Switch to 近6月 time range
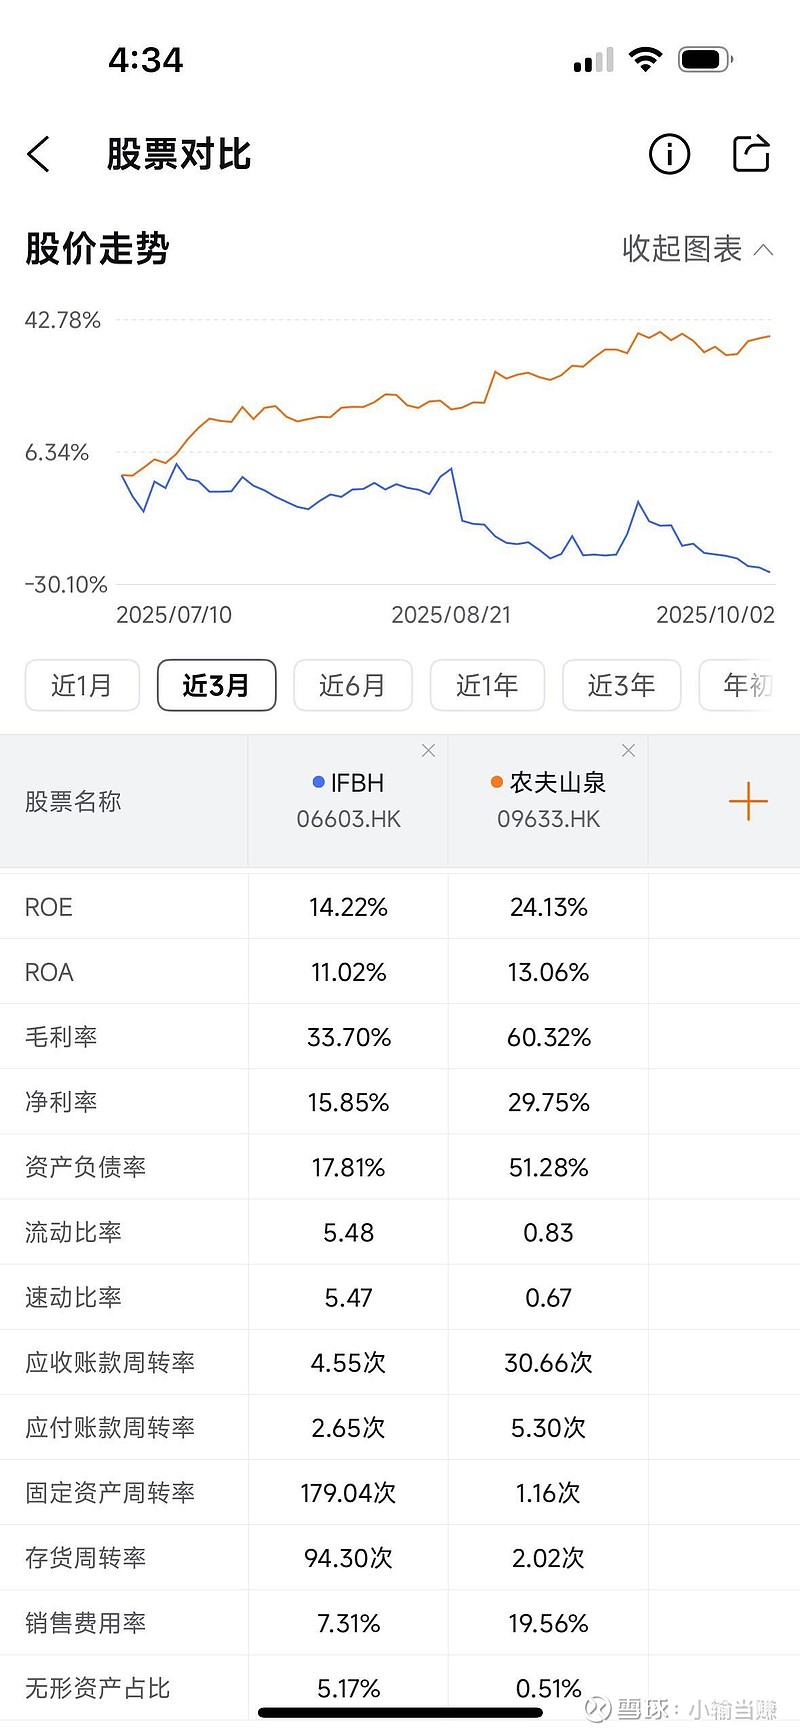This screenshot has height=1734, width=800. pos(352,685)
